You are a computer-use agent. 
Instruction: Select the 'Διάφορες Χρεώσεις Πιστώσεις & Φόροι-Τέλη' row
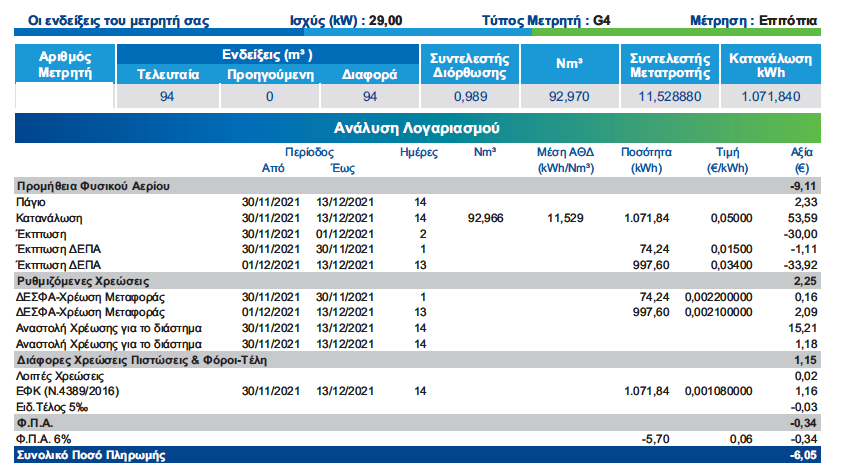tap(140, 359)
